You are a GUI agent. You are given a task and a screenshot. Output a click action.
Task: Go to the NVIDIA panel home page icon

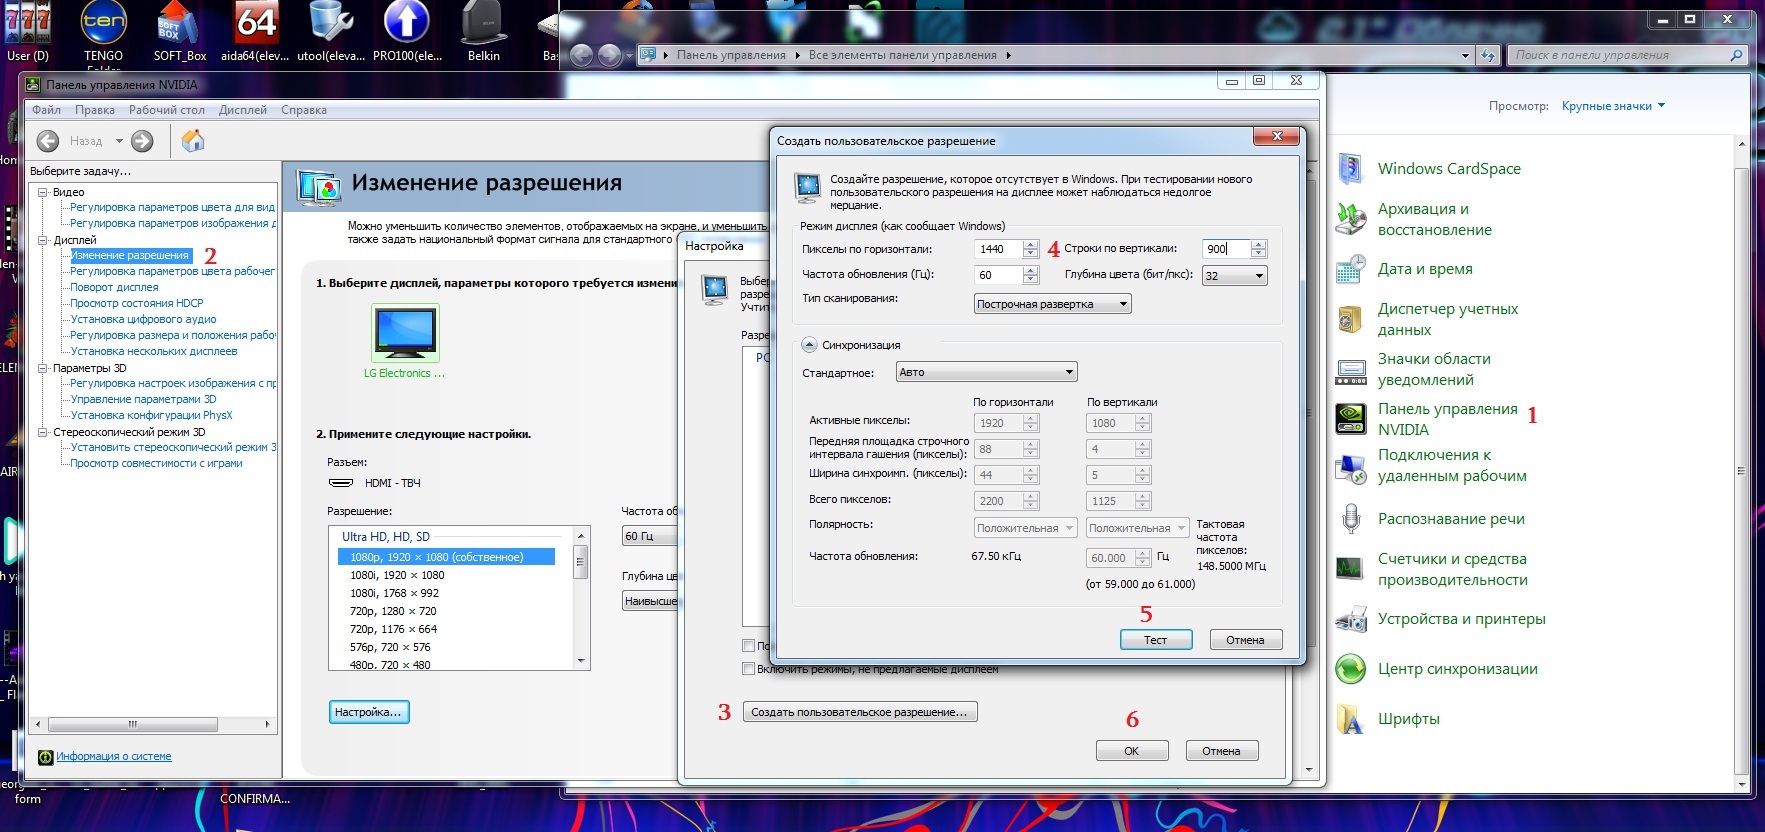(x=193, y=141)
